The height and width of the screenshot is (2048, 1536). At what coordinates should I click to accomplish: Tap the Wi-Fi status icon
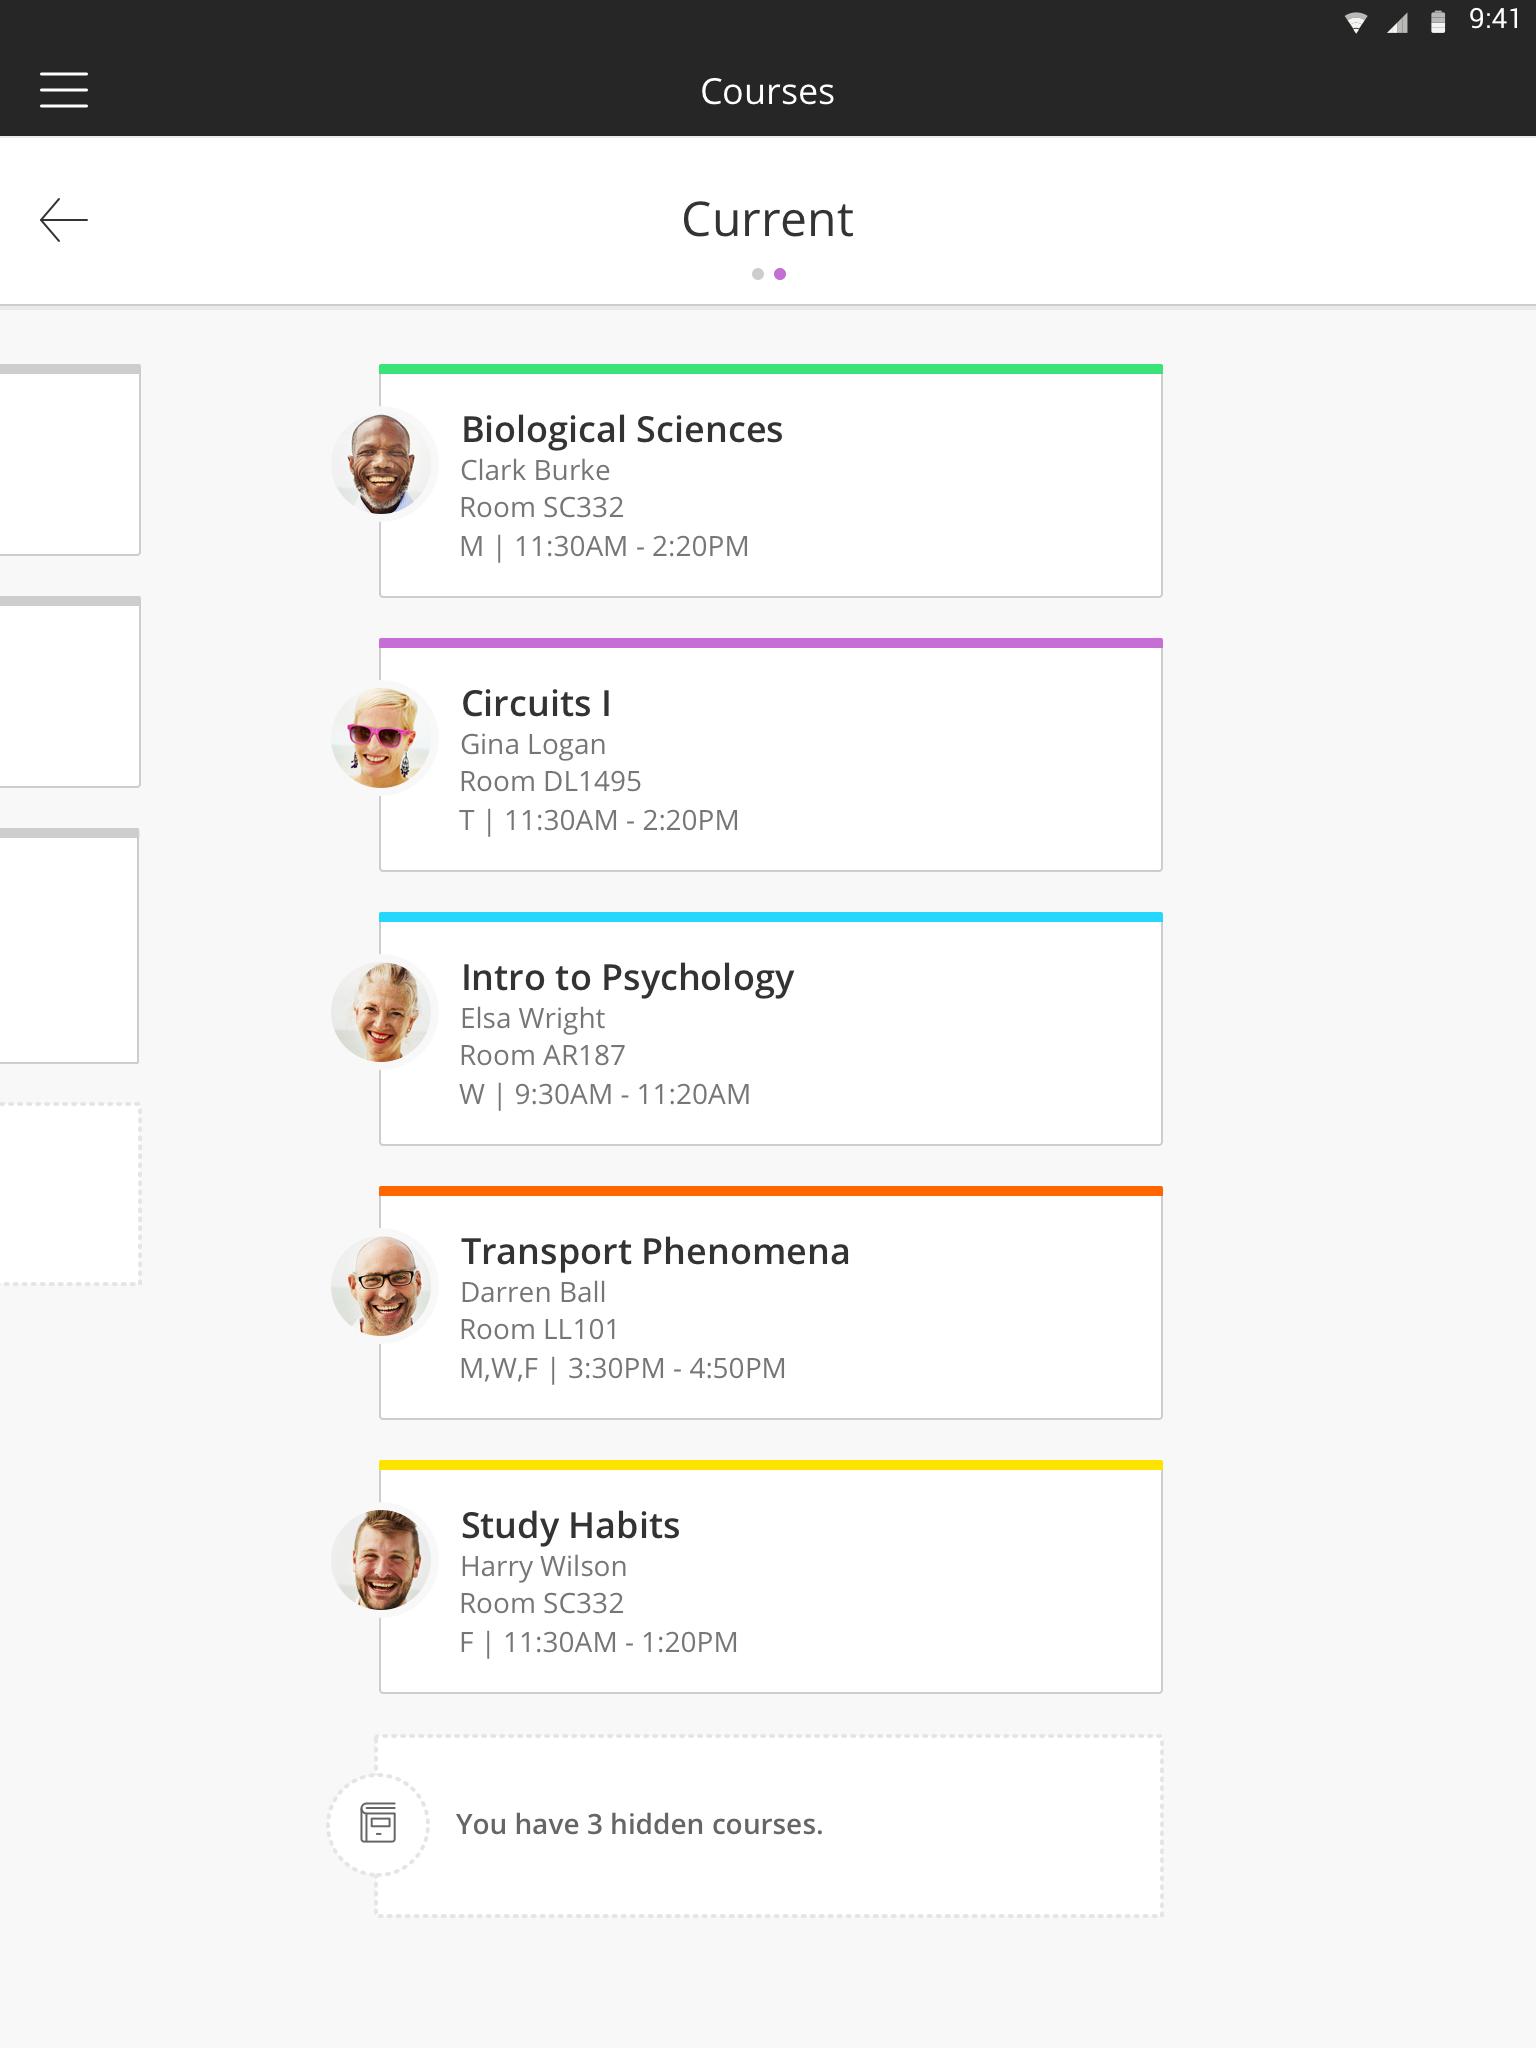1356,22
